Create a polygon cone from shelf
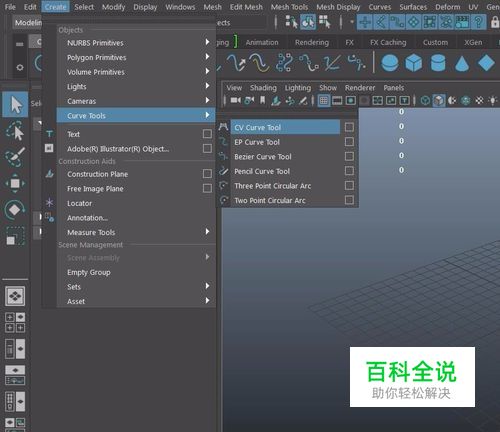The height and width of the screenshot is (432, 500). (x=462, y=63)
